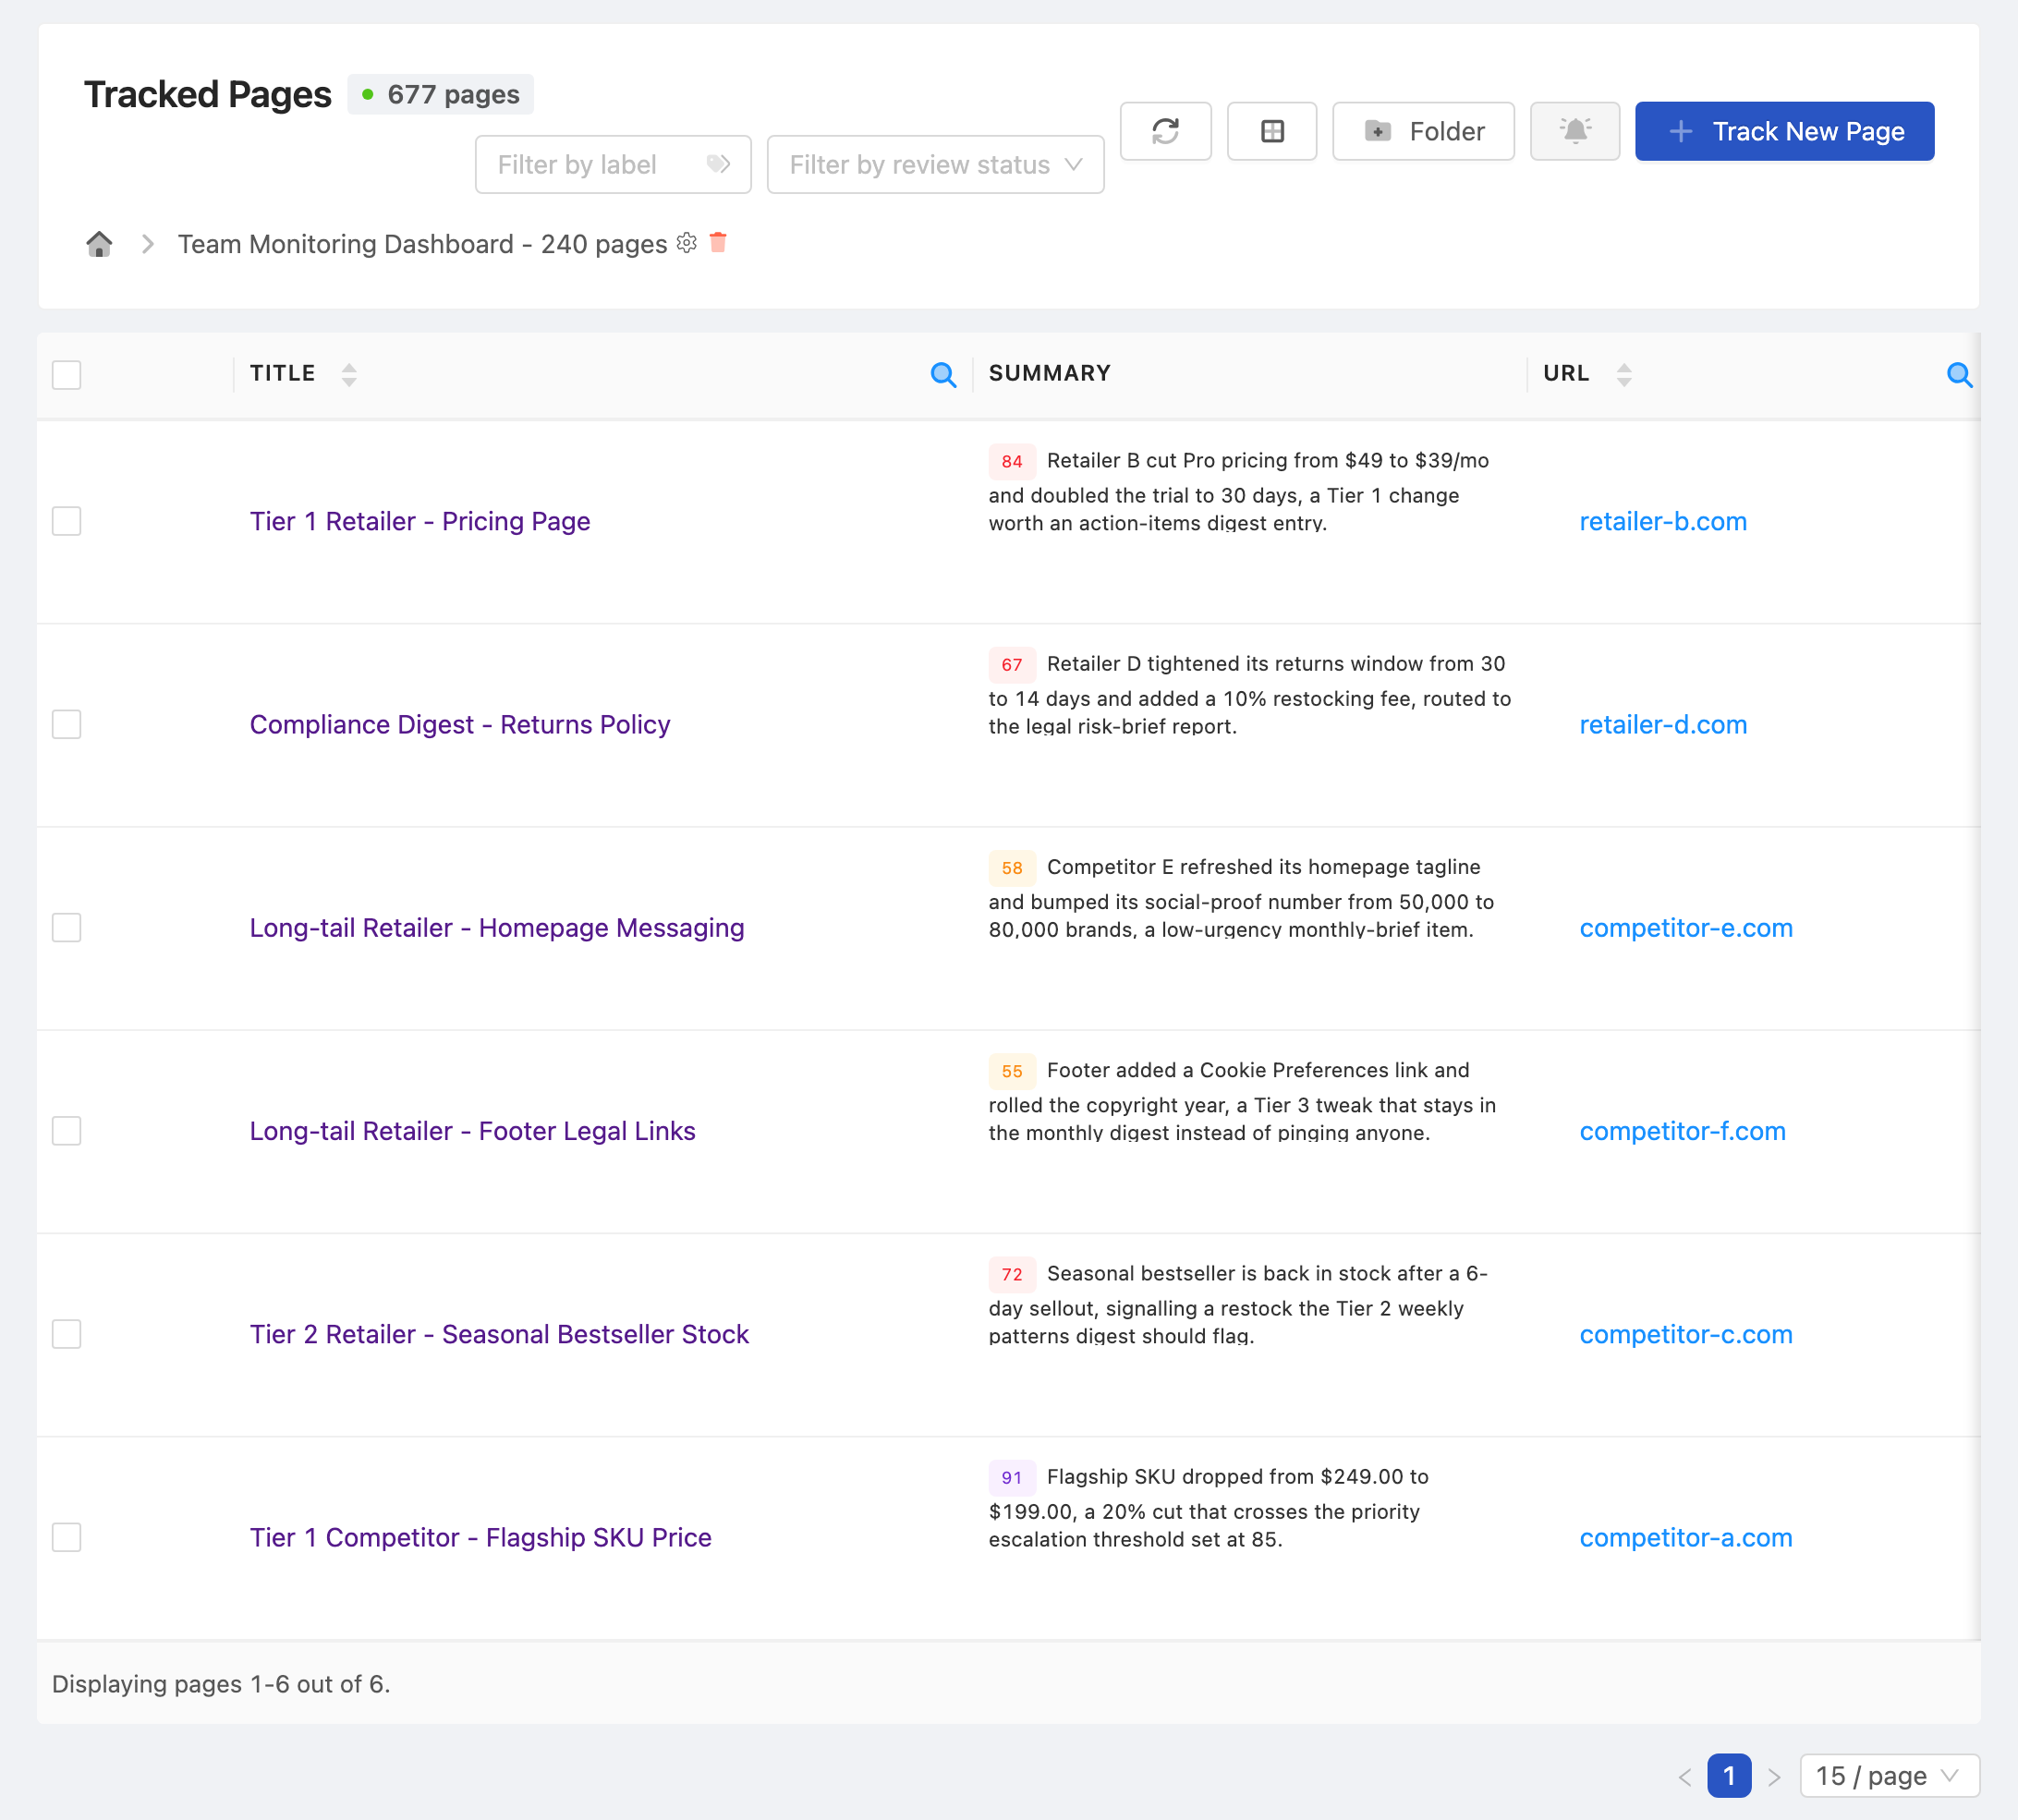This screenshot has width=2018, height=1820.
Task: Sort by the URL column arrows
Action: point(1624,375)
